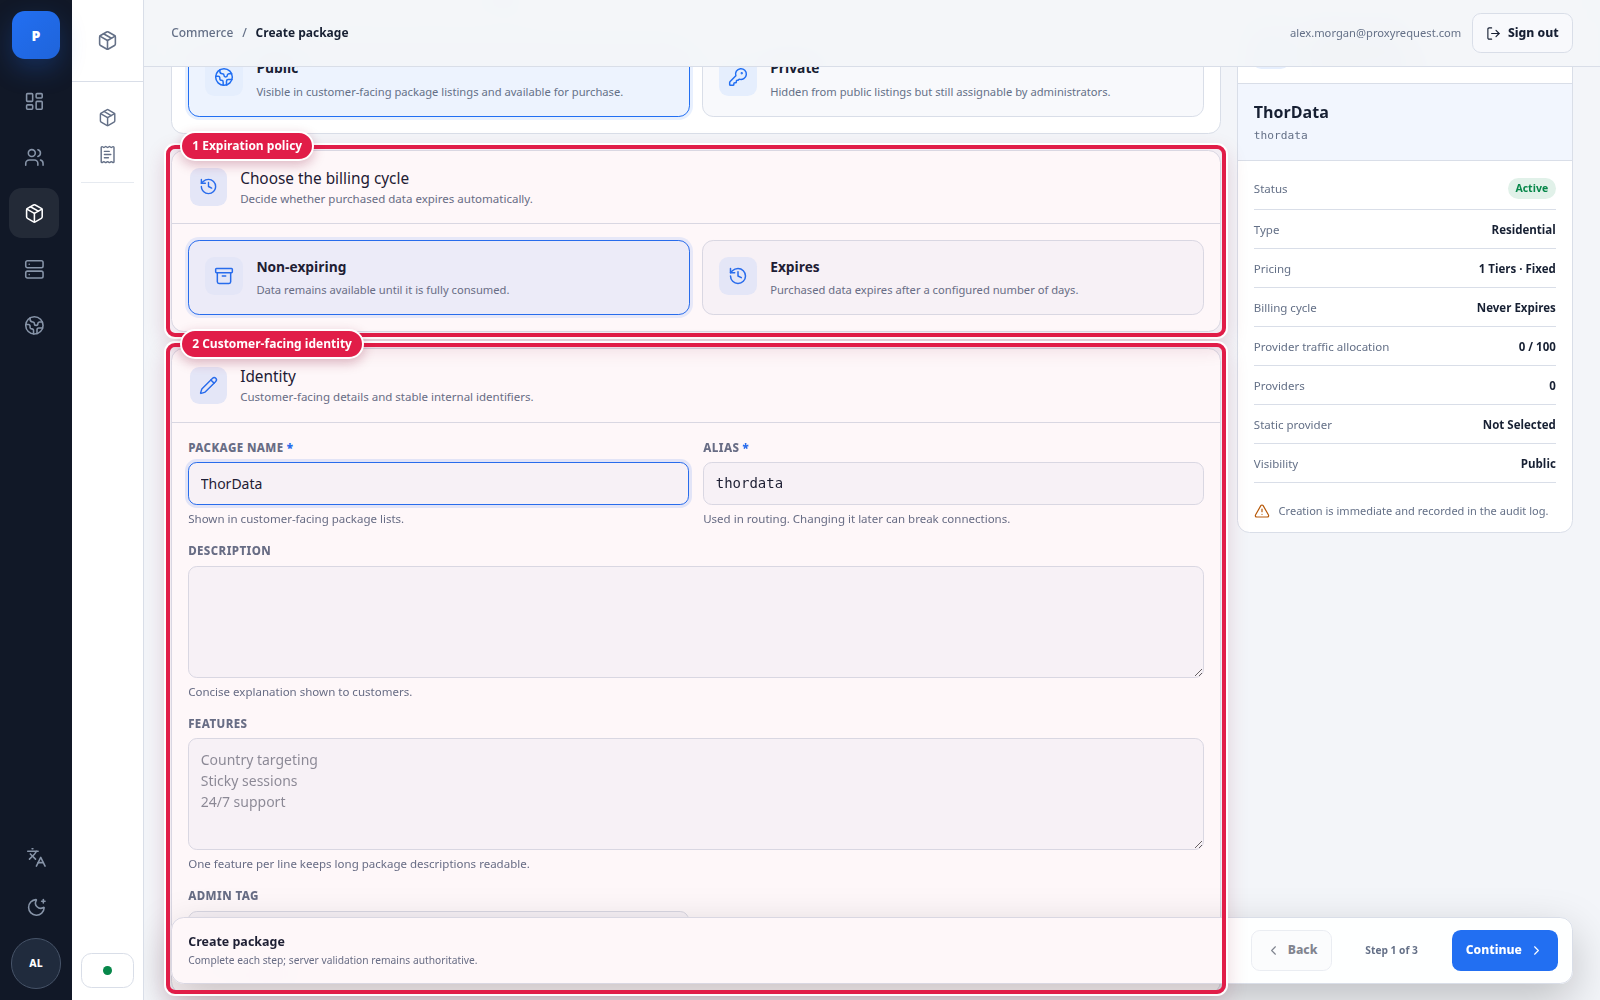Click the alex.morgan@proxyrequest.com email text
1600x1000 pixels.
pyautogui.click(x=1375, y=33)
